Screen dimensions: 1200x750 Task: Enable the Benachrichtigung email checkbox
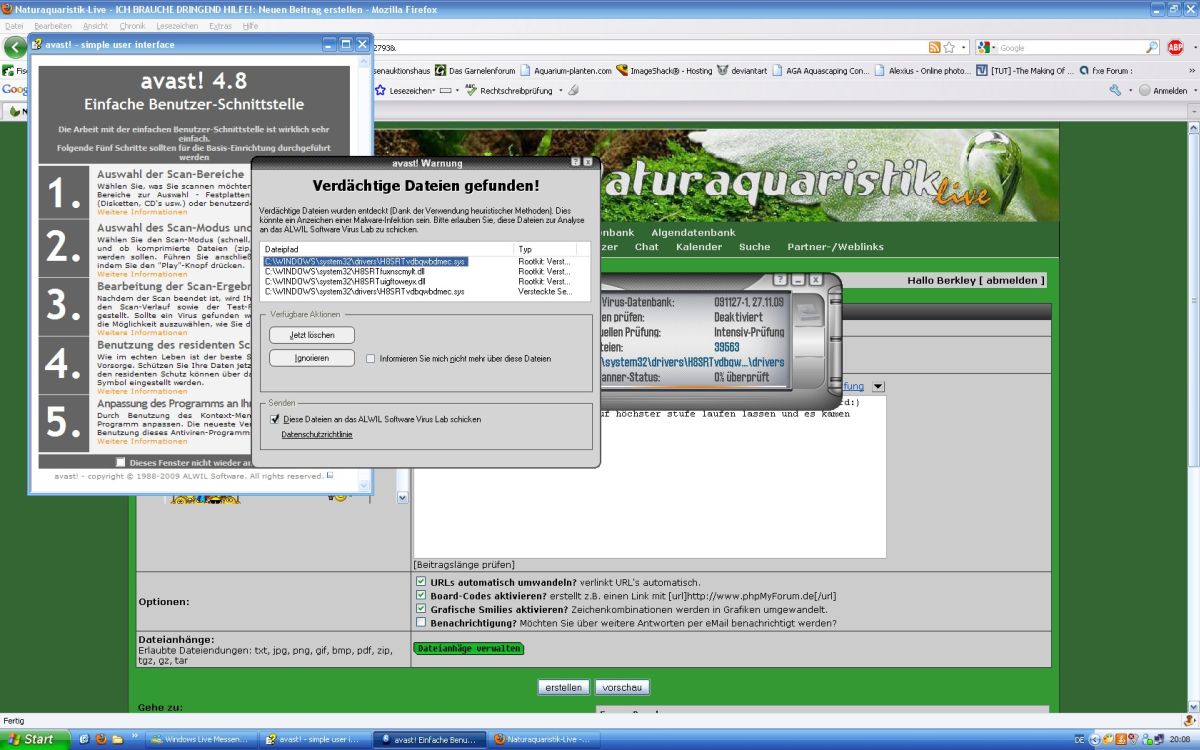pyautogui.click(x=421, y=622)
